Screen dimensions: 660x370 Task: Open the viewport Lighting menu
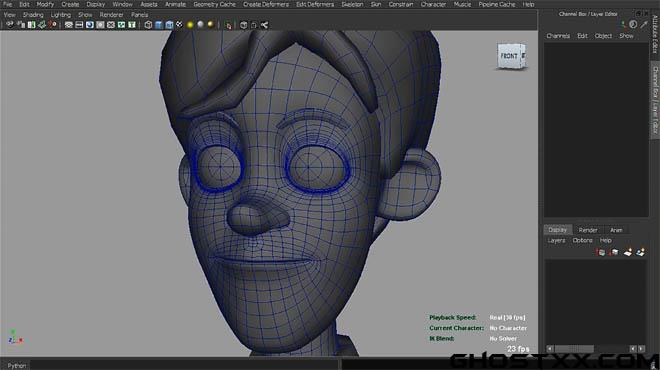(61, 15)
